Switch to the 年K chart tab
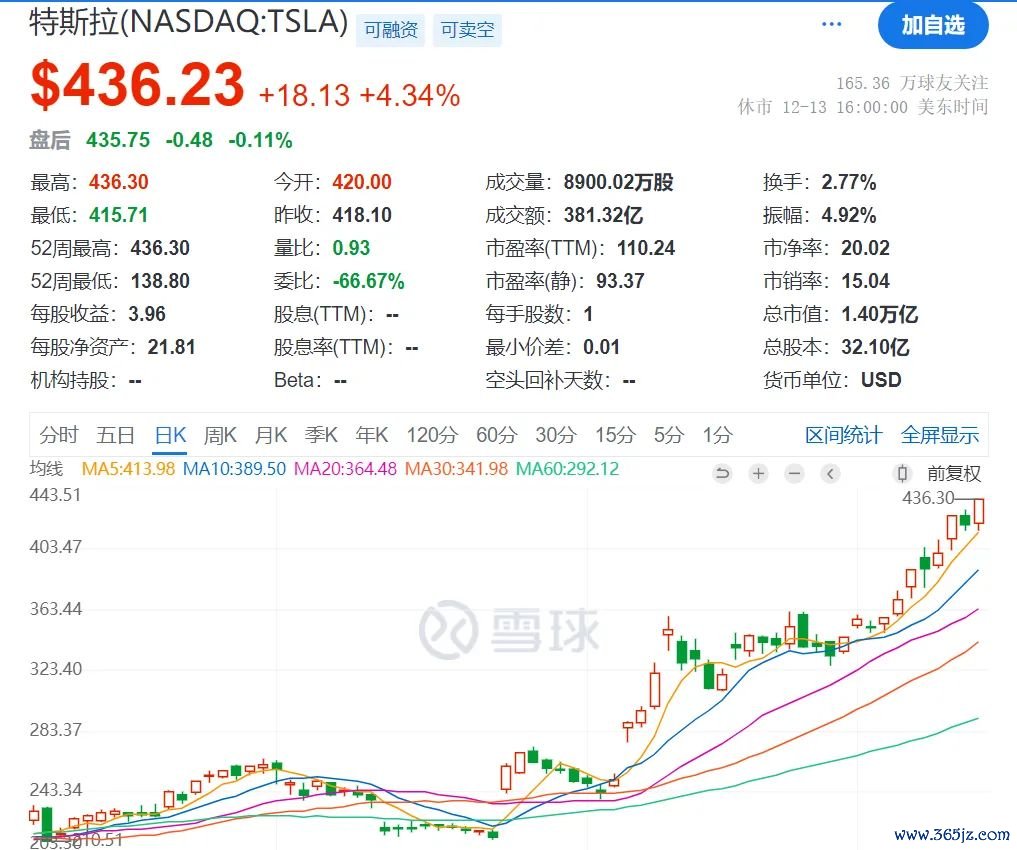The image size is (1017, 850). tap(372, 435)
